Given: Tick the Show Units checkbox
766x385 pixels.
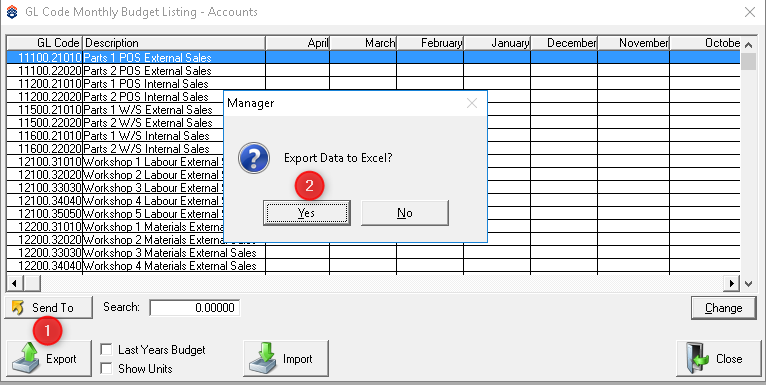Looking at the screenshot, I should coord(106,368).
